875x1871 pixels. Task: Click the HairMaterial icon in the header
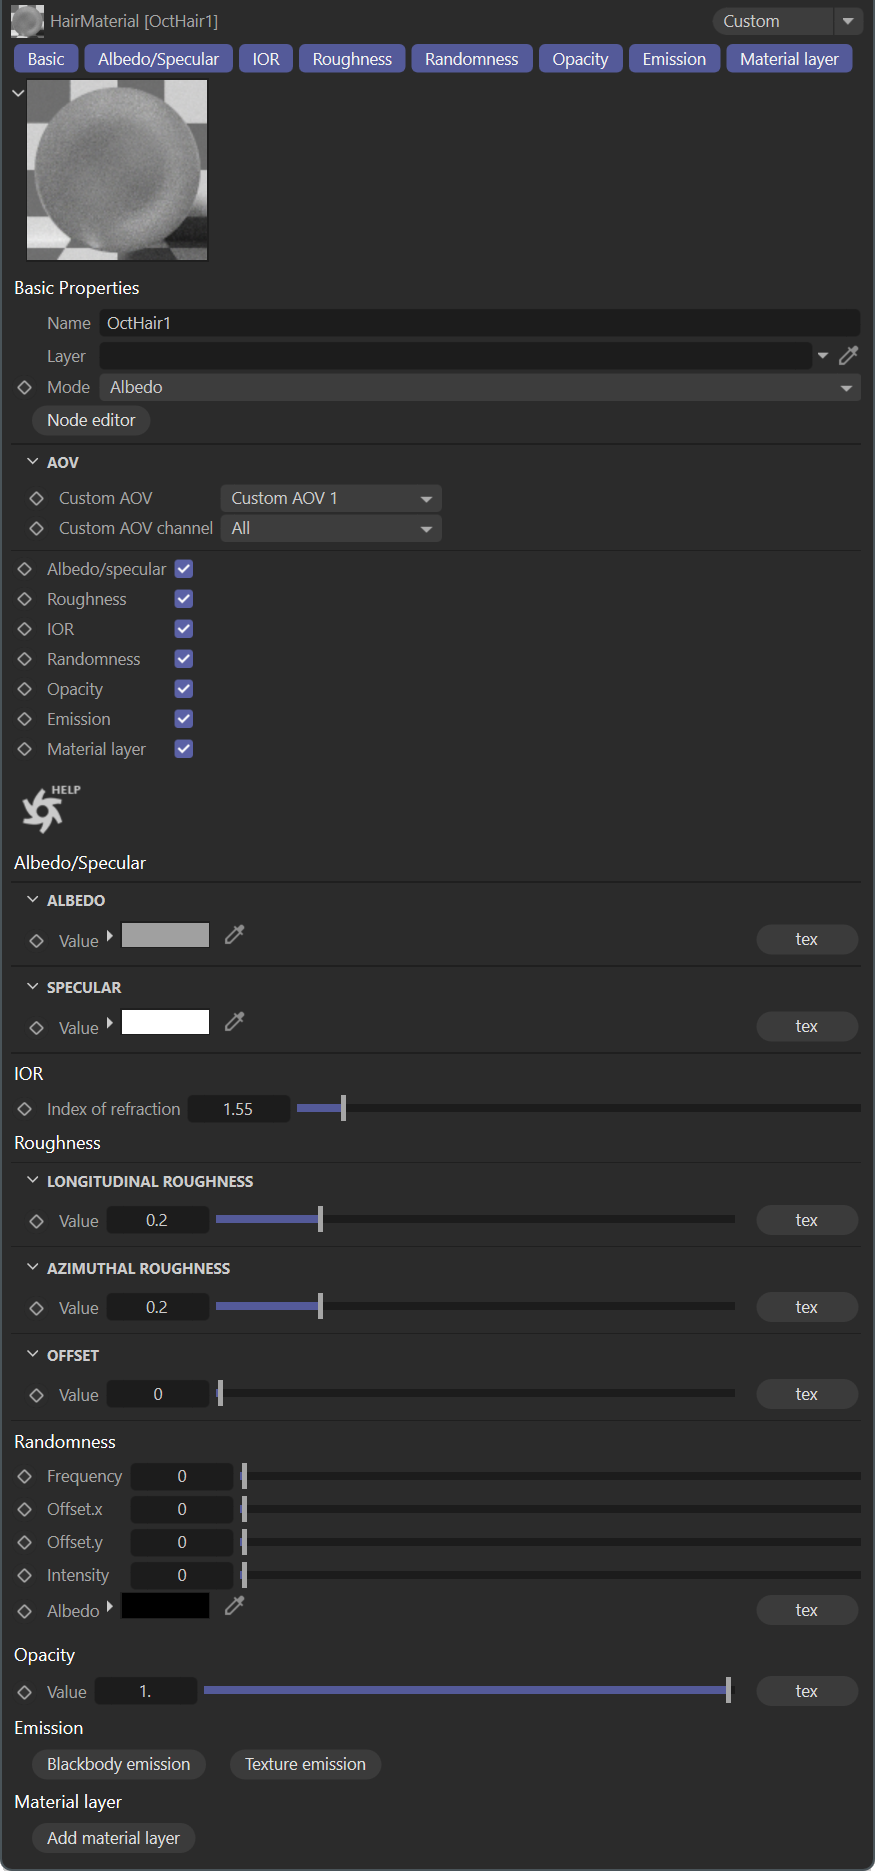[x=27, y=21]
